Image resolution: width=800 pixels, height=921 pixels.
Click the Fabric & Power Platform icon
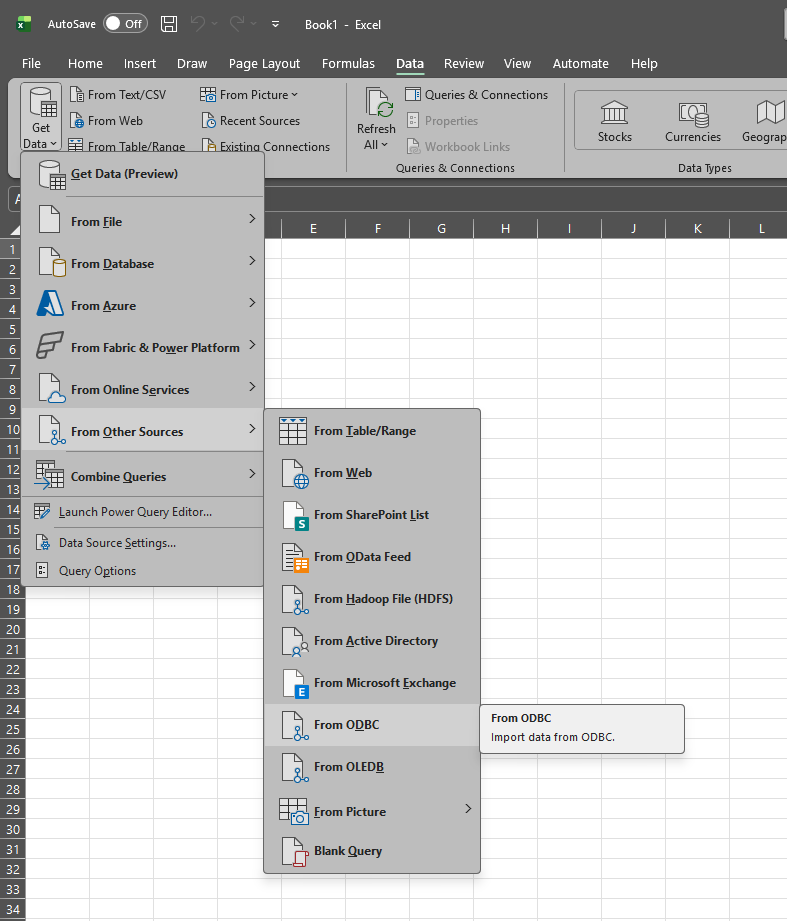pos(50,345)
